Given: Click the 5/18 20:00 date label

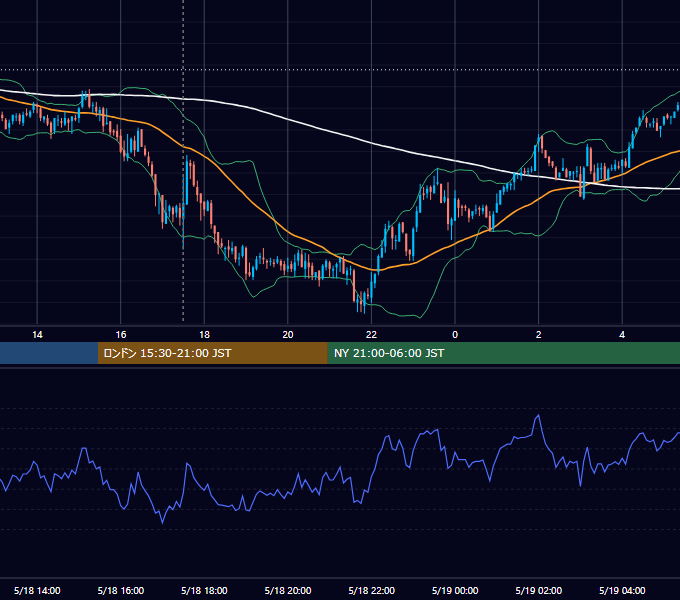Looking at the screenshot, I should pos(288,590).
